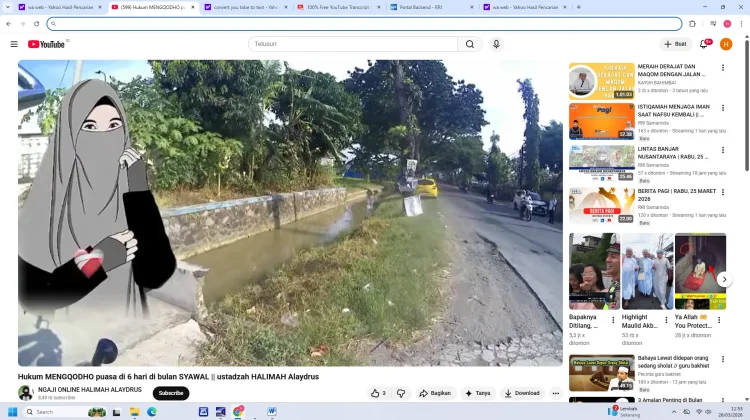The width and height of the screenshot is (750, 420).
Task: Click the magnifier search button
Action: tap(470, 44)
